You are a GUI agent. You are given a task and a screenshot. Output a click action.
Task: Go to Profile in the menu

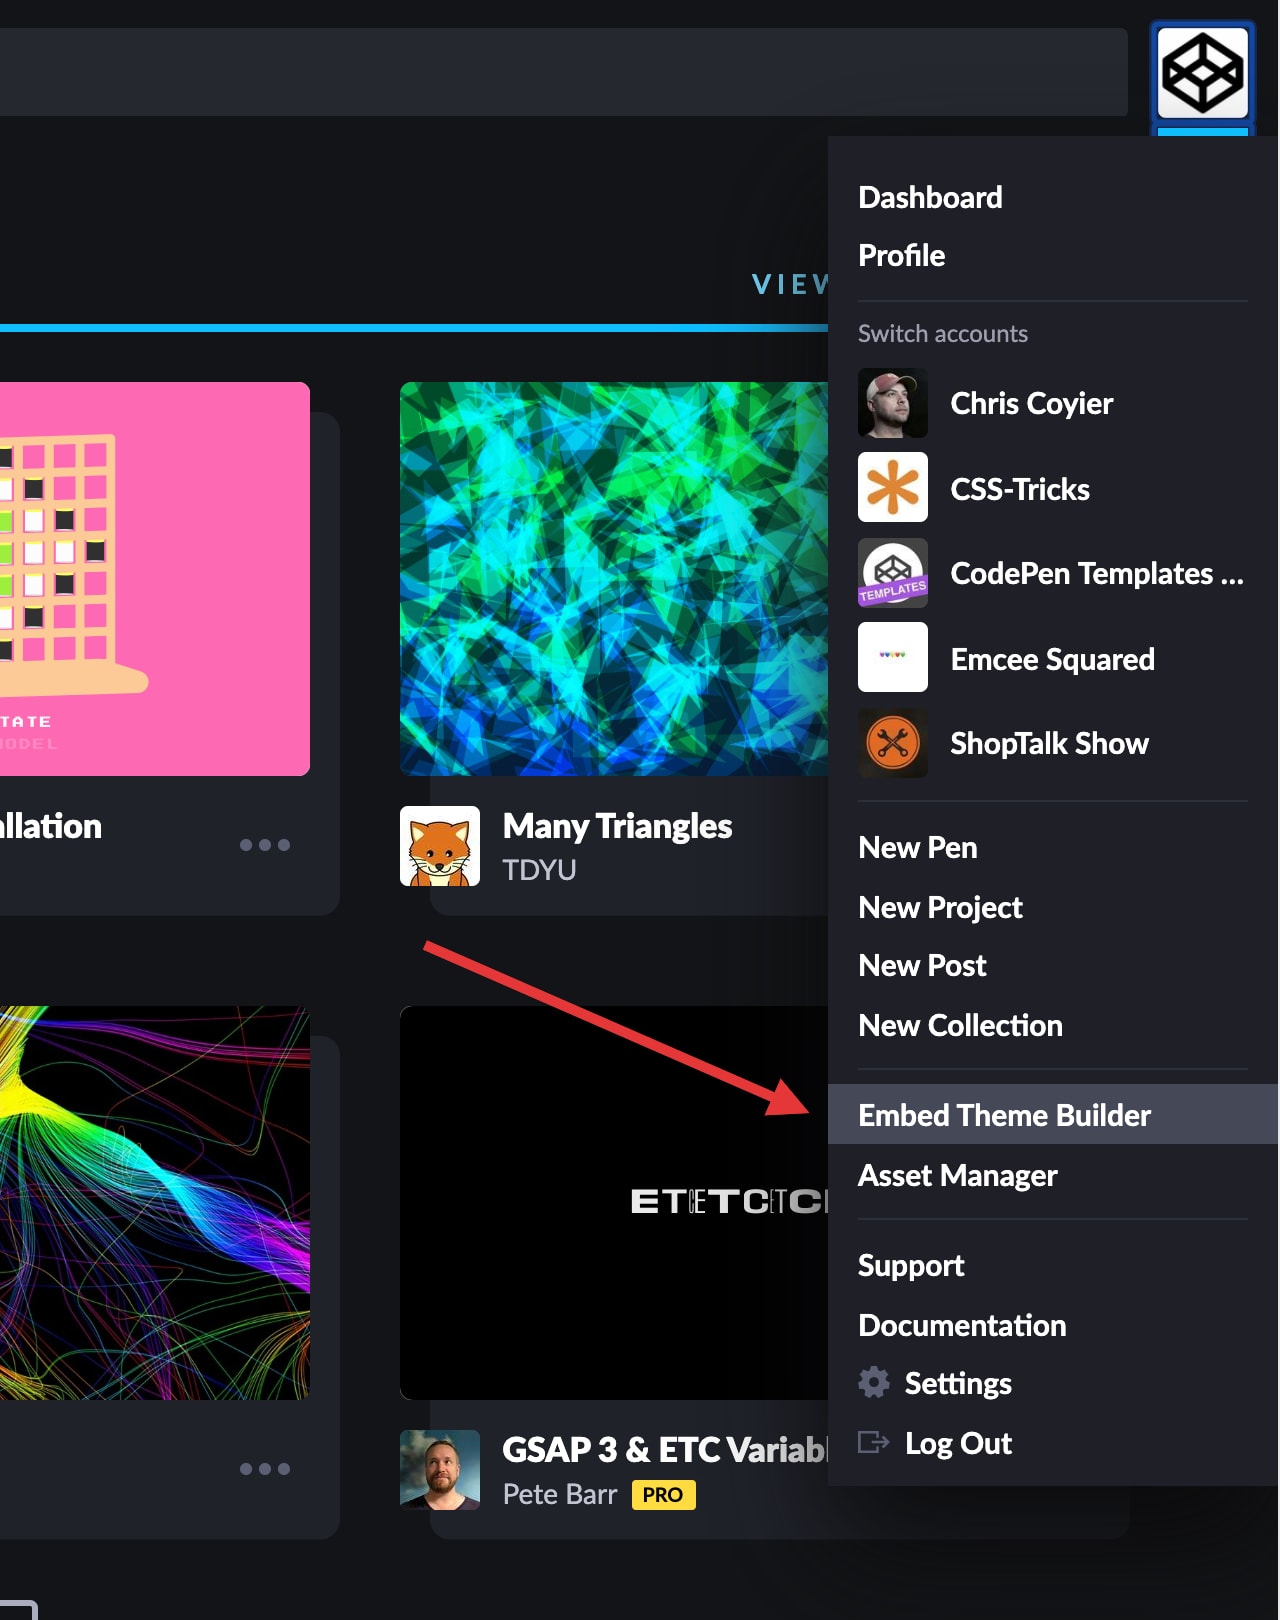click(901, 255)
